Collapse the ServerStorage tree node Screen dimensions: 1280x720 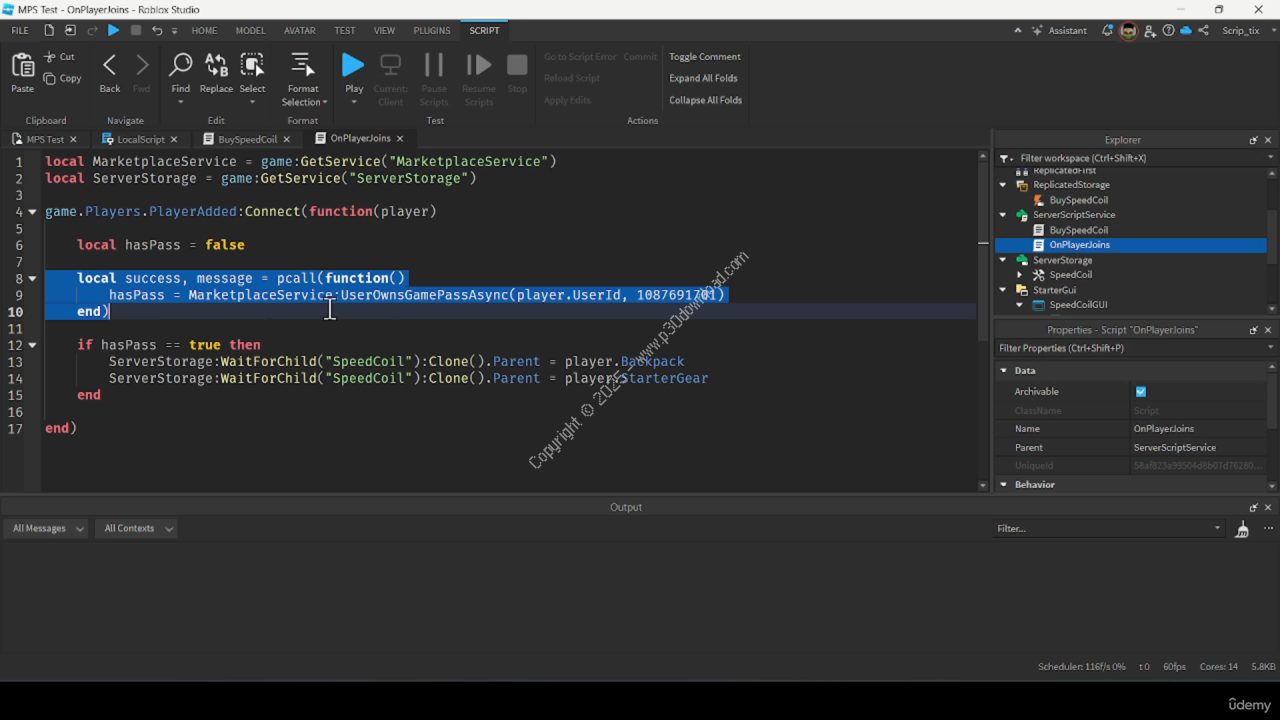pyautogui.click(x=1004, y=260)
